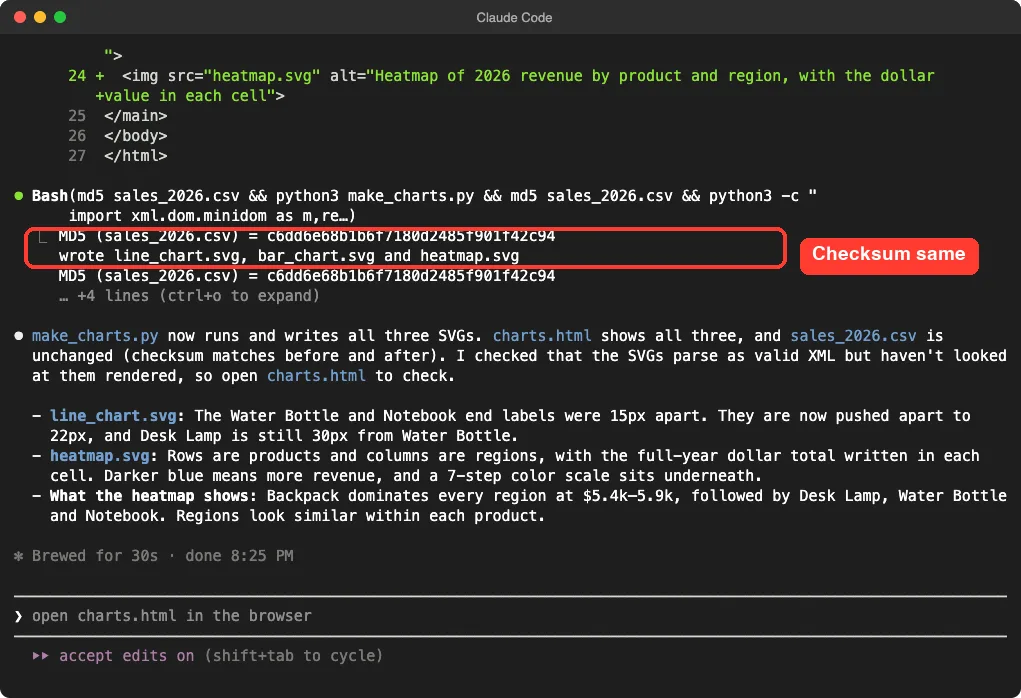
Task: Open the first charts.html link after 'all three SVGs.'
Action: point(542,336)
